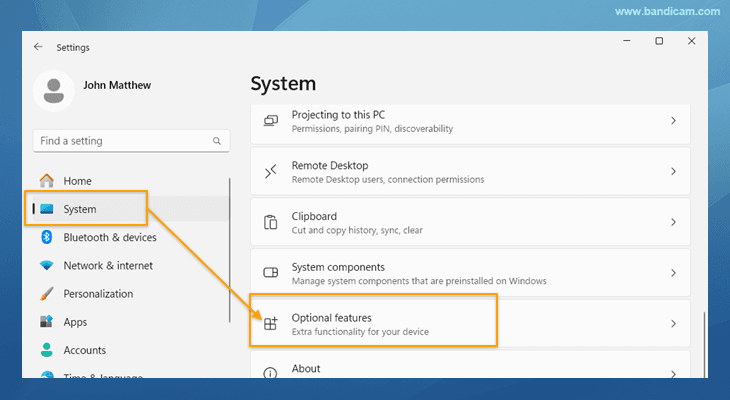Select System in the sidebar
The image size is (730, 400).
click(x=130, y=209)
